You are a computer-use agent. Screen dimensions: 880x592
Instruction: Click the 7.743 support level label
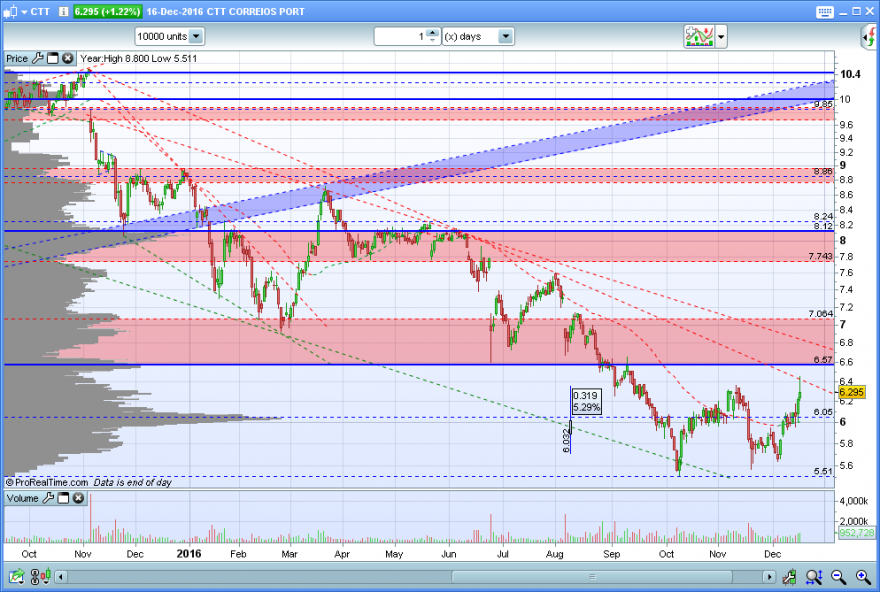[x=821, y=256]
